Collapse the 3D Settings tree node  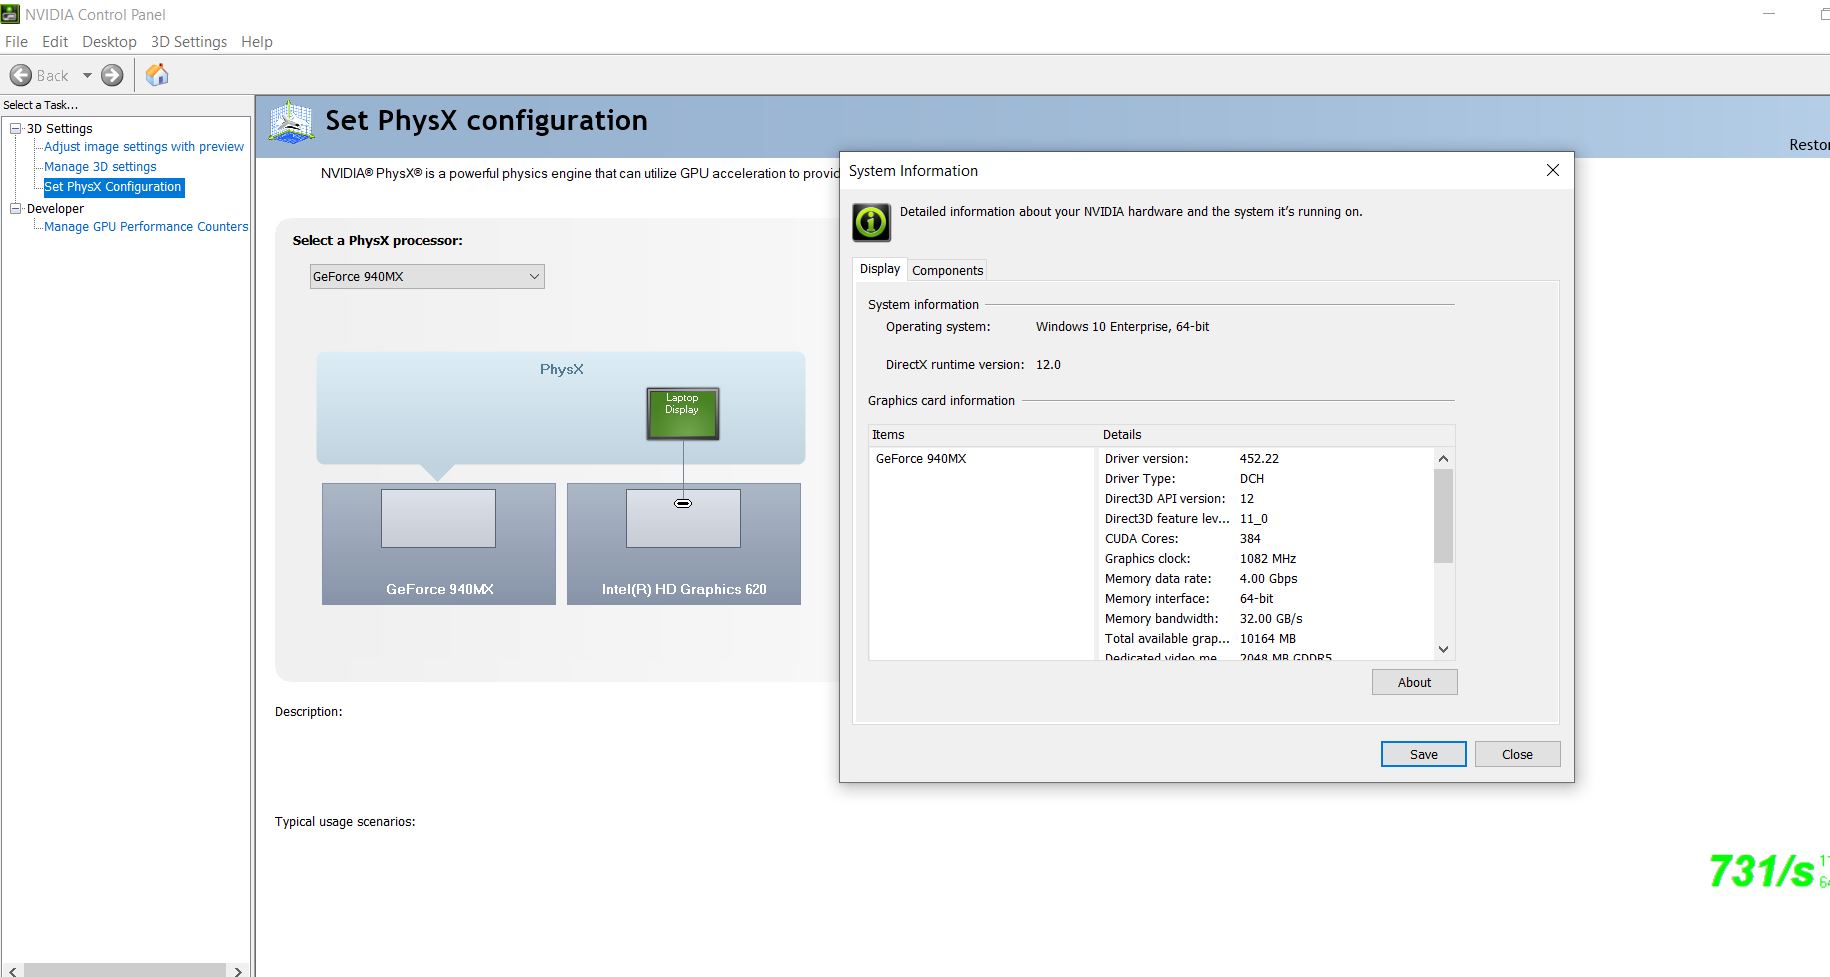pyautogui.click(x=16, y=128)
